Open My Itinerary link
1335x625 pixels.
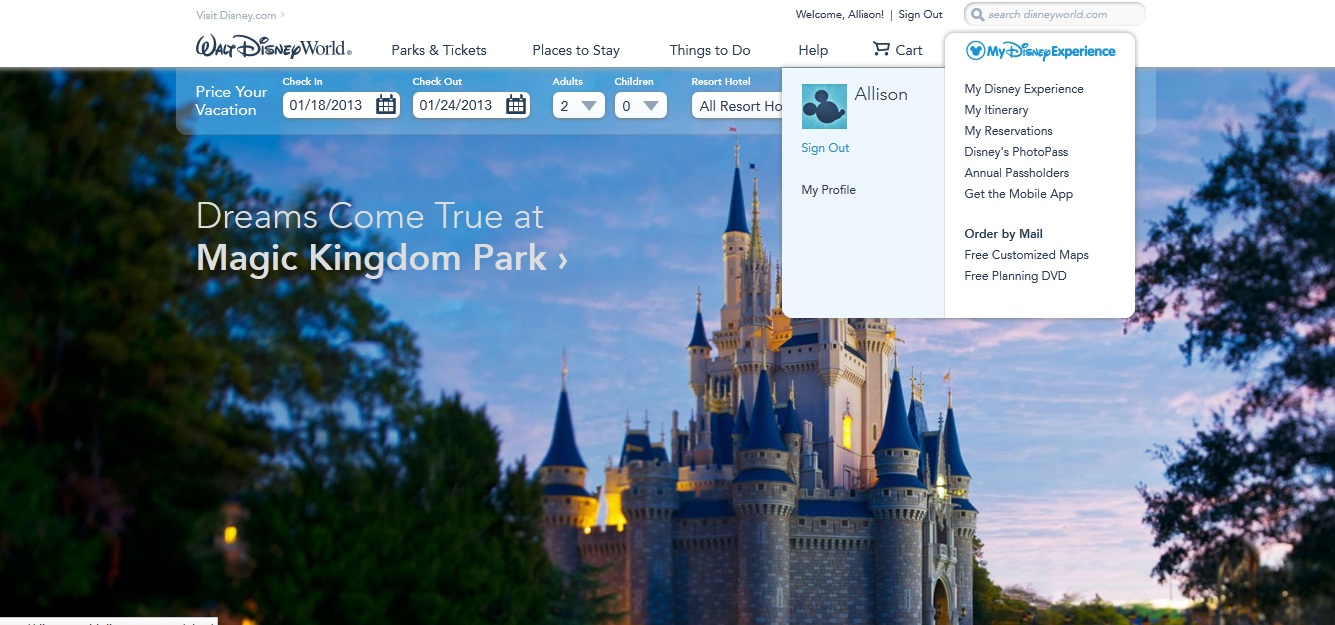point(996,110)
